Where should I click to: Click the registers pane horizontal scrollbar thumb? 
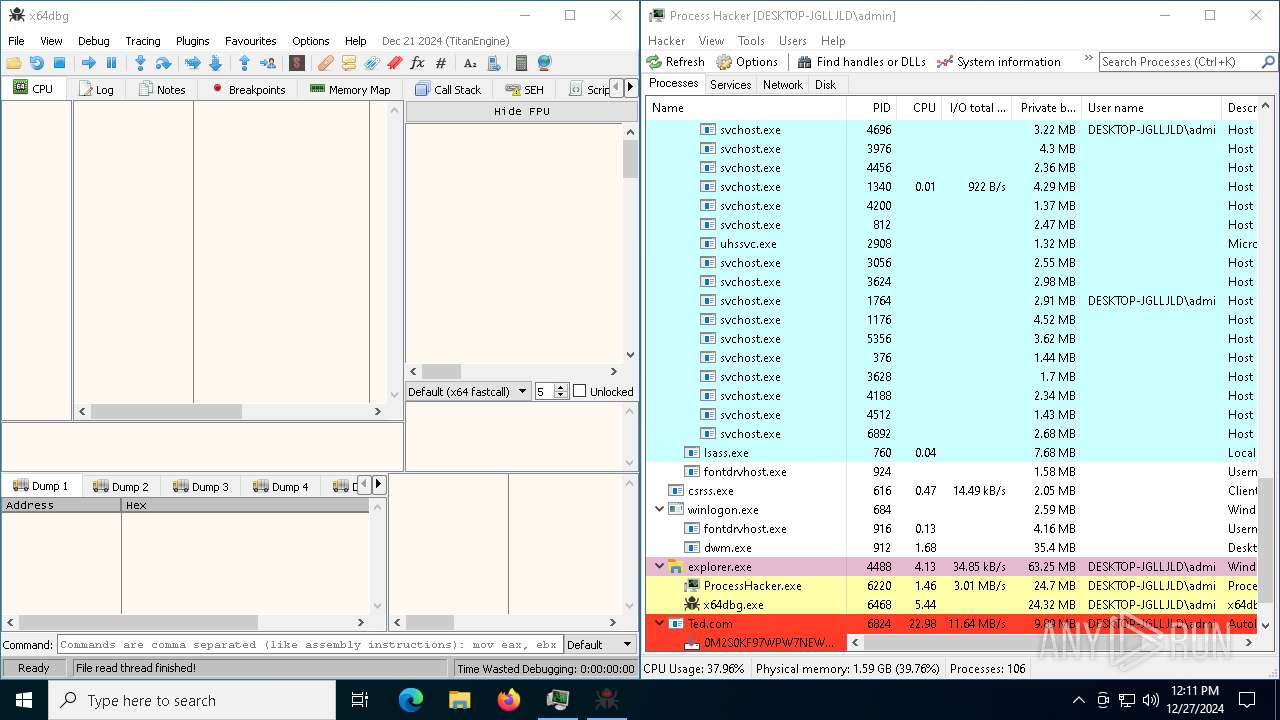(441, 371)
